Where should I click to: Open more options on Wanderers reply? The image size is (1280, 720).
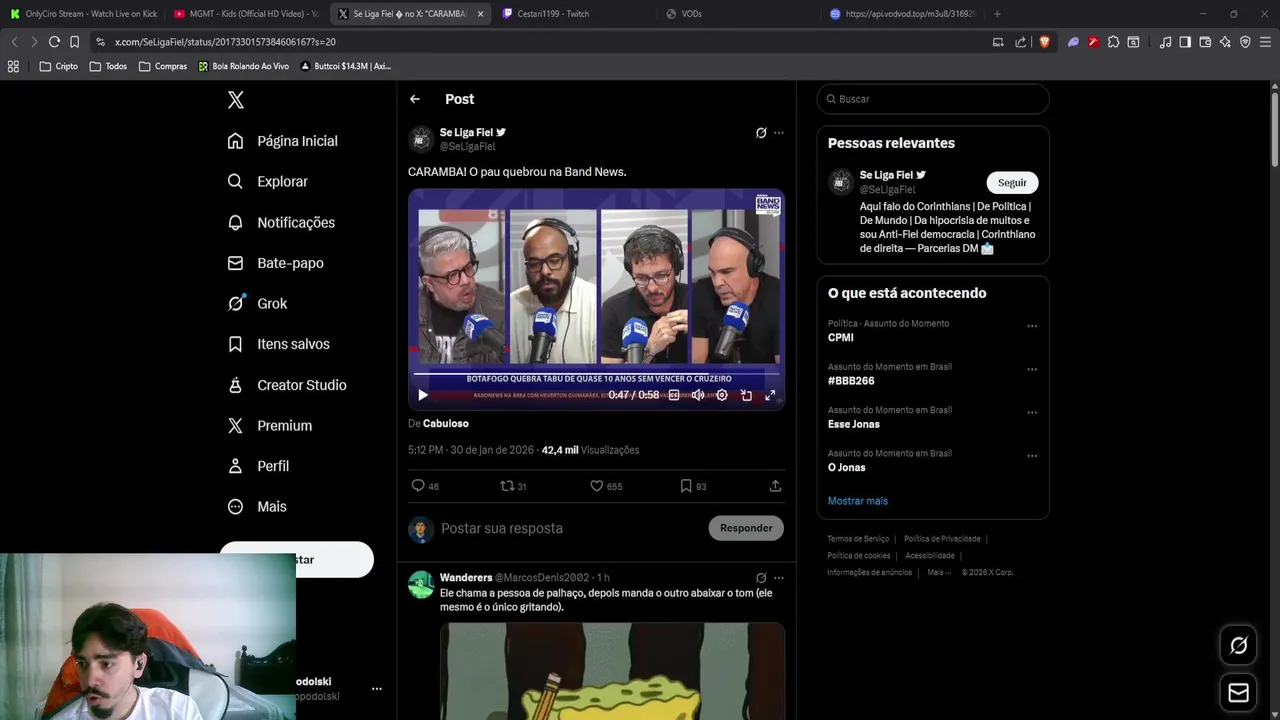tap(779, 578)
